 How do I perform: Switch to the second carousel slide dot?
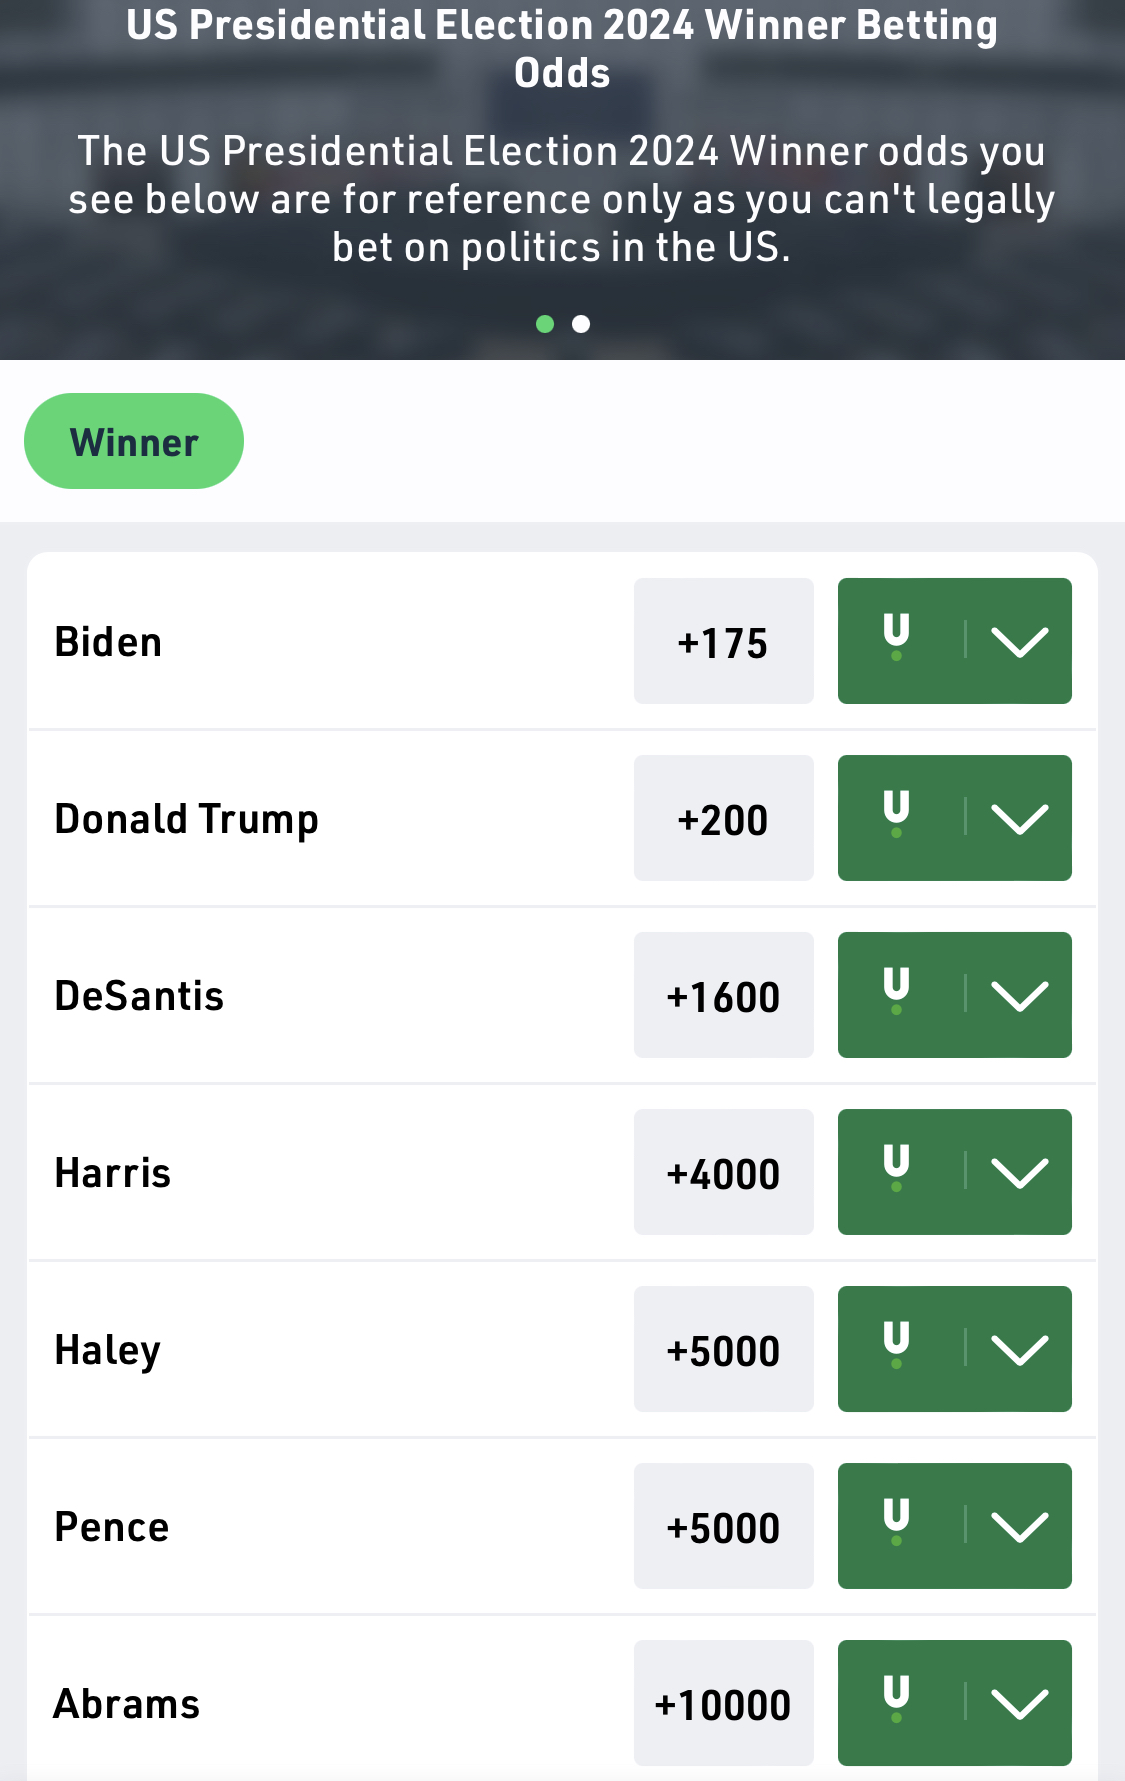[x=581, y=324]
